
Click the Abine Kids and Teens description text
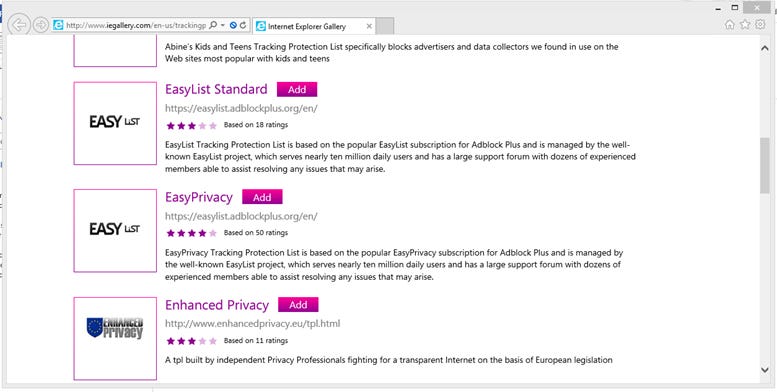[391, 53]
